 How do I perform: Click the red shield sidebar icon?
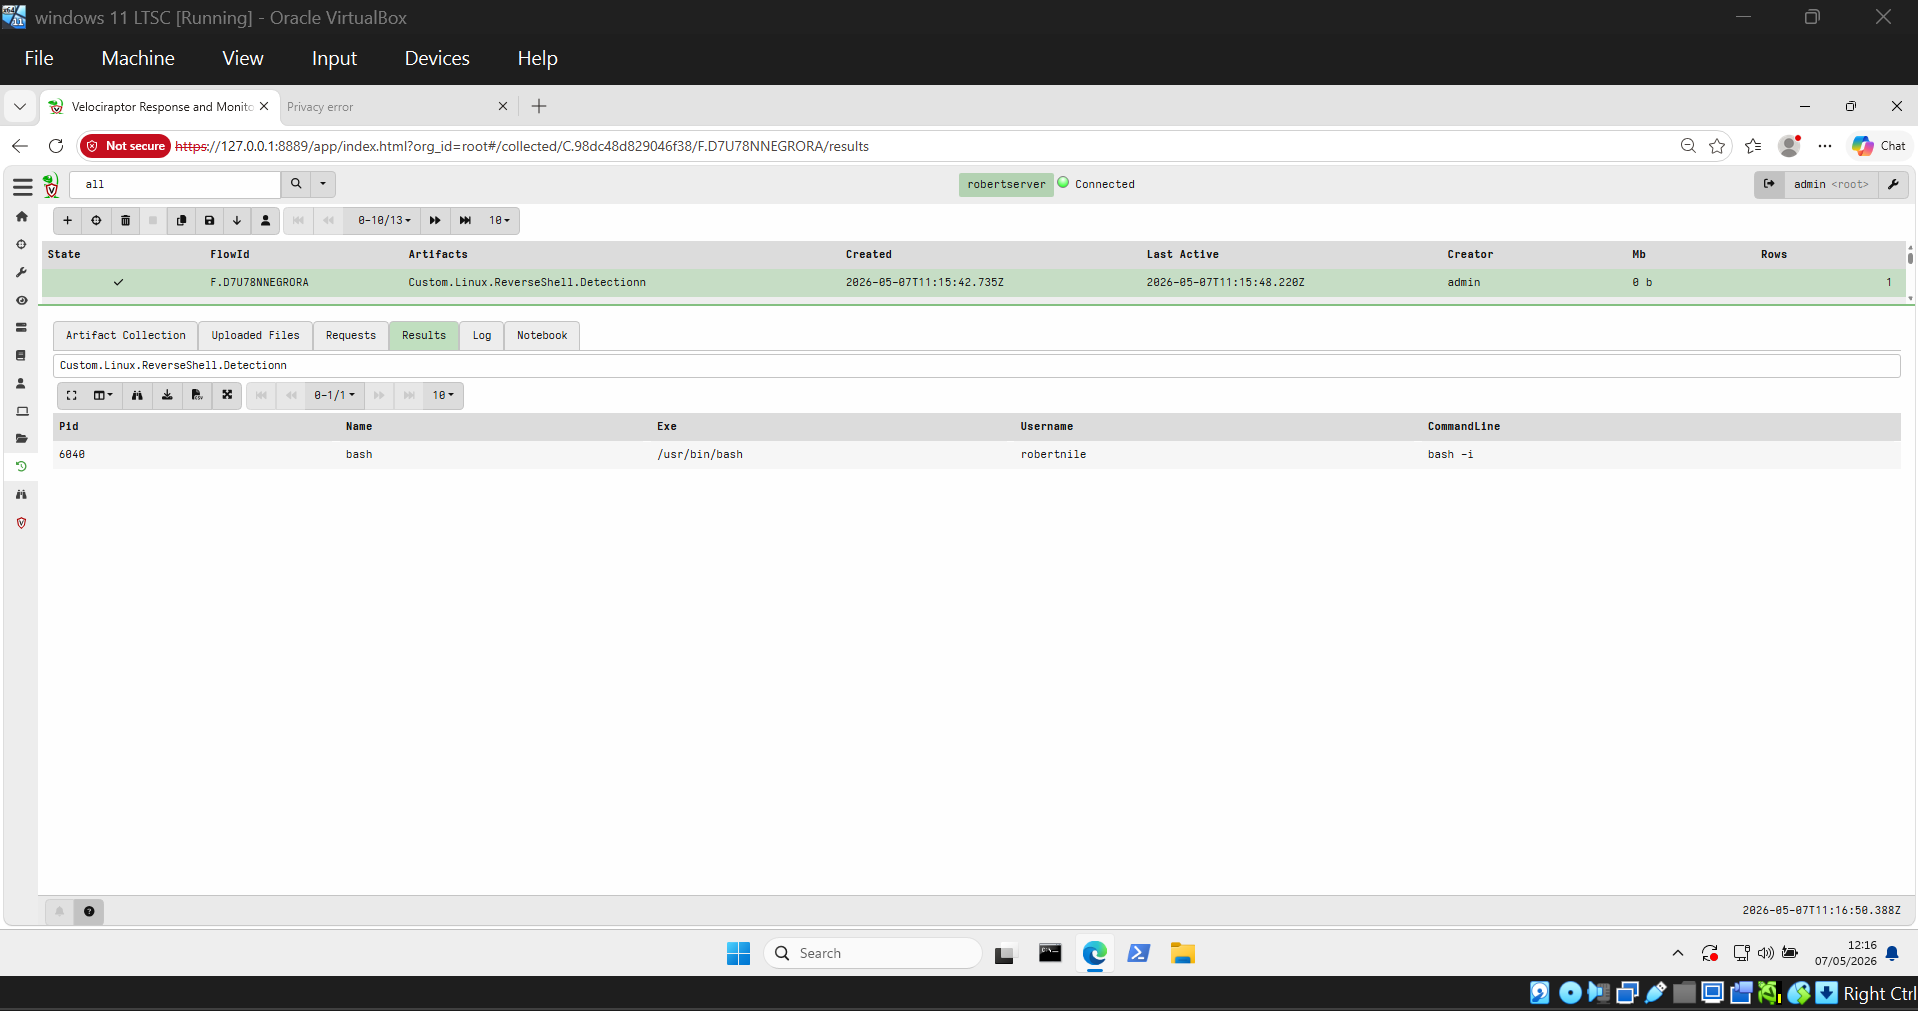click(21, 522)
